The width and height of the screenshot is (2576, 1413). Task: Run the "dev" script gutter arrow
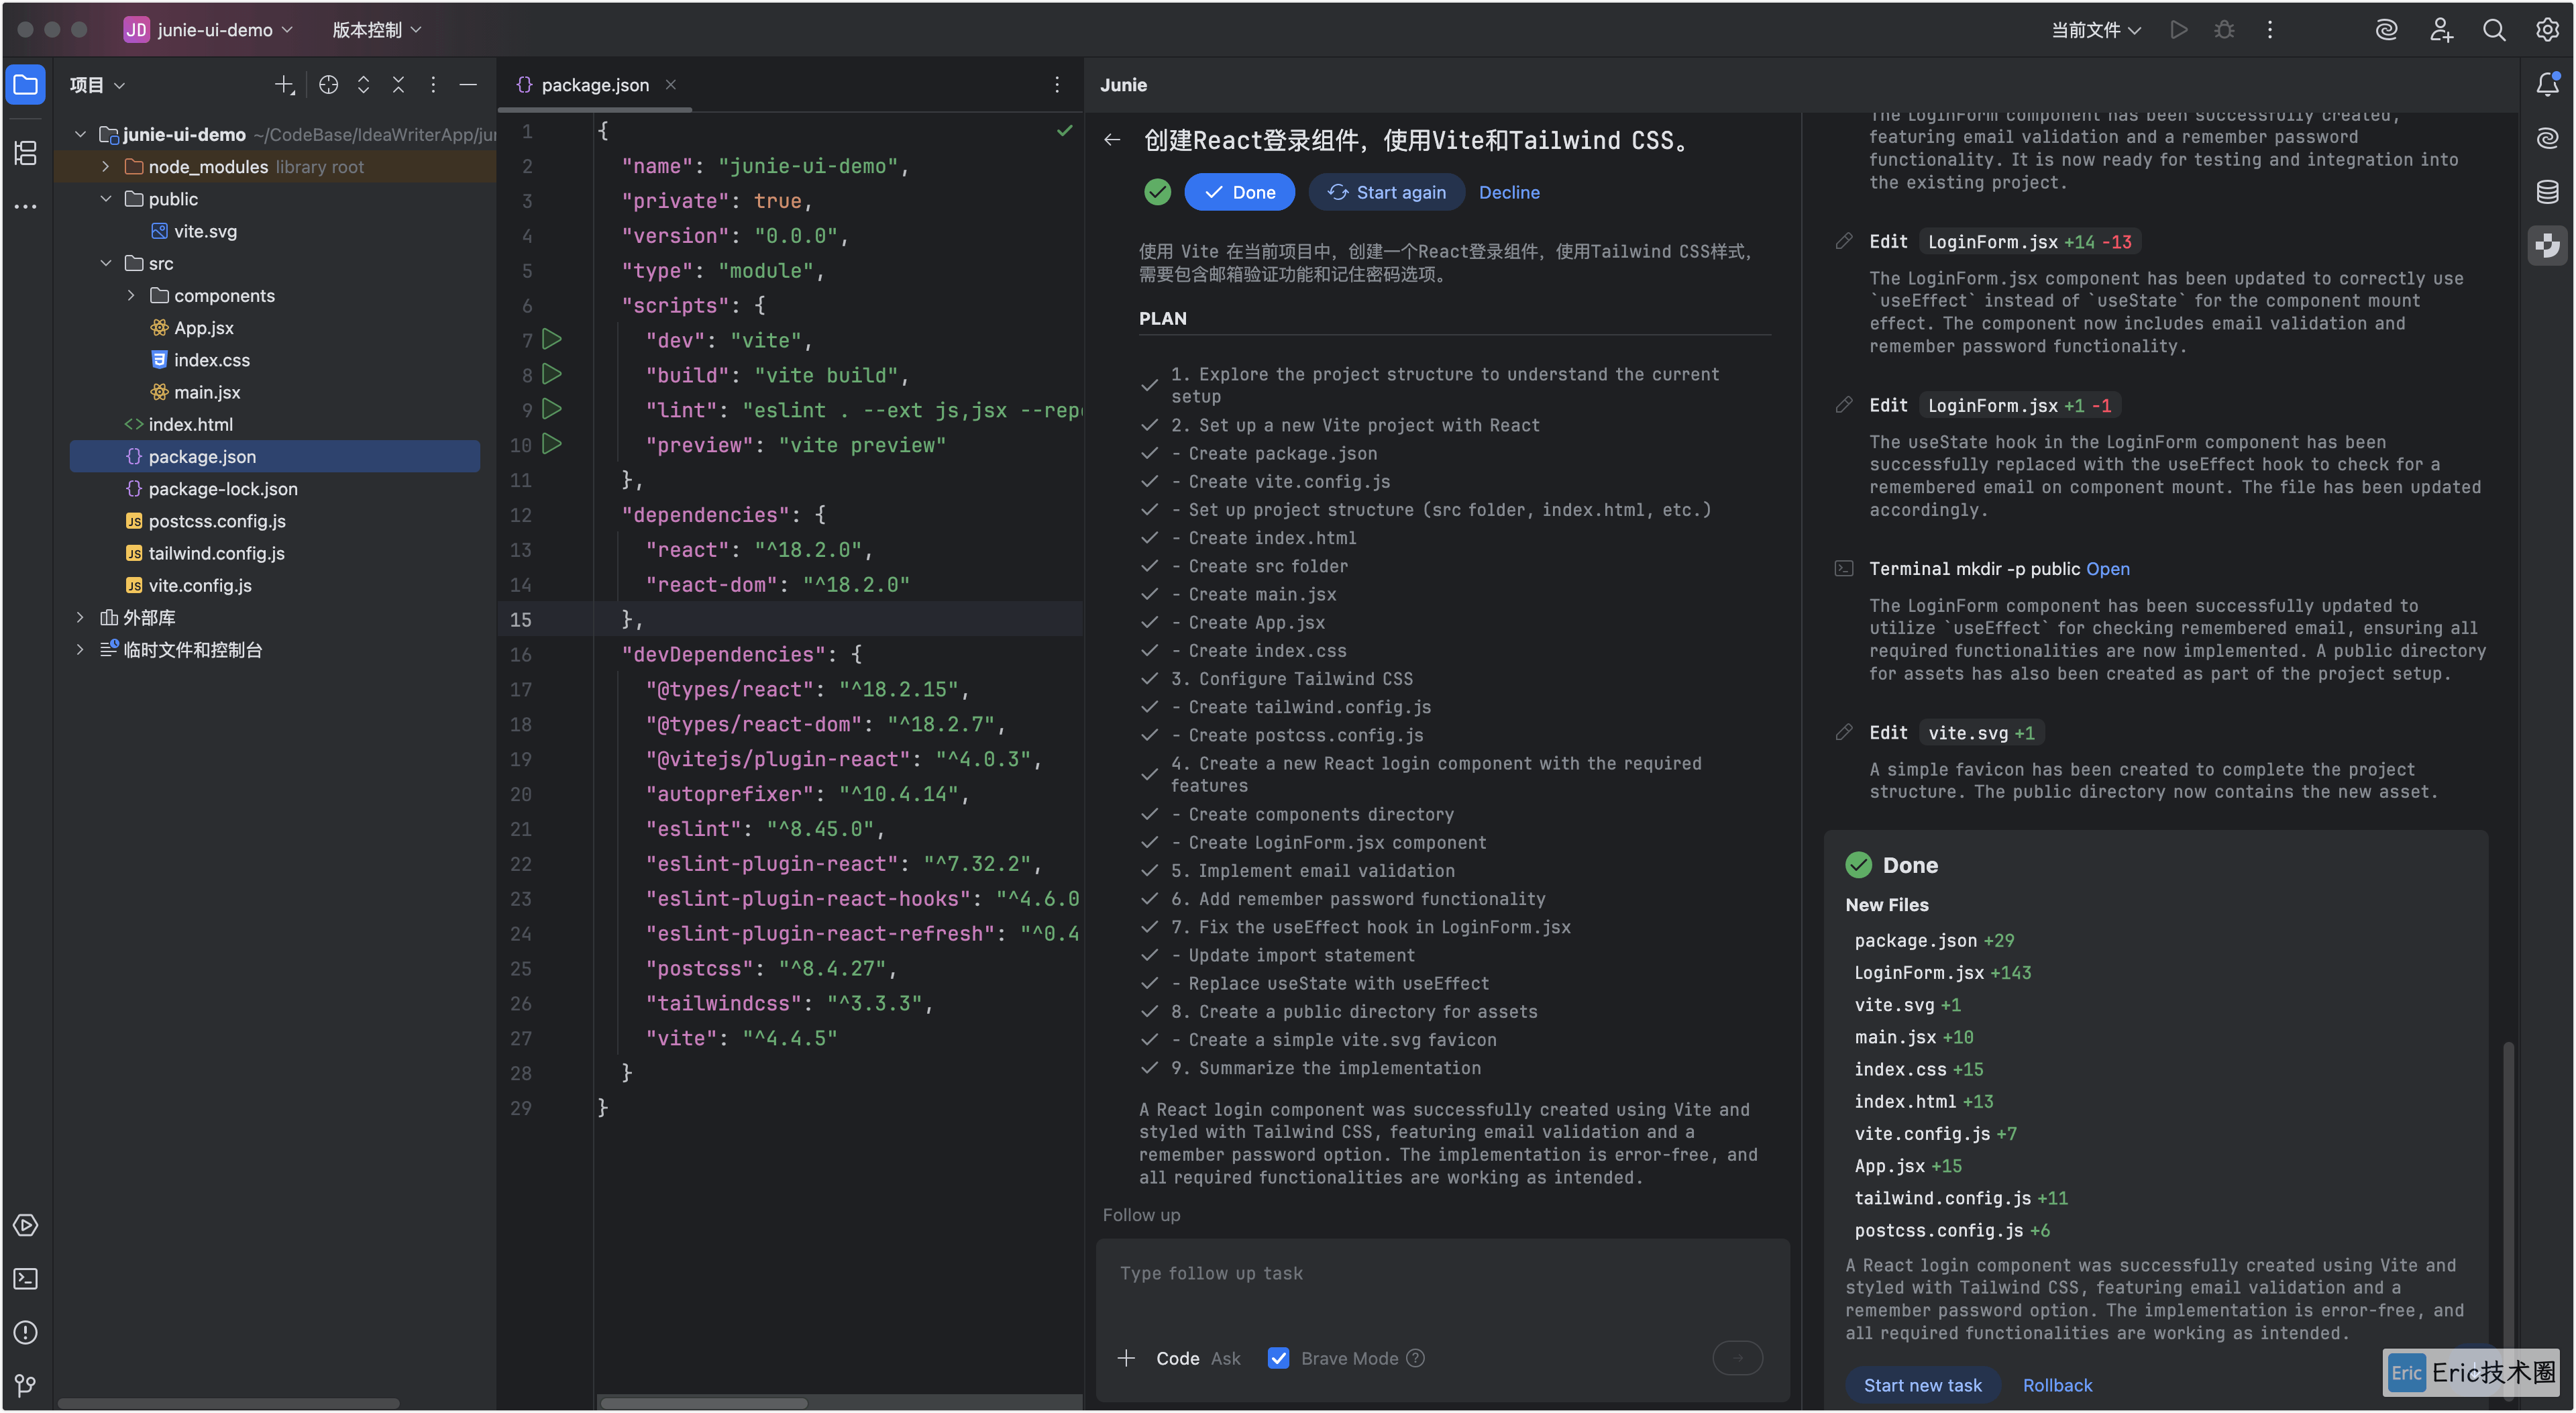coord(551,340)
